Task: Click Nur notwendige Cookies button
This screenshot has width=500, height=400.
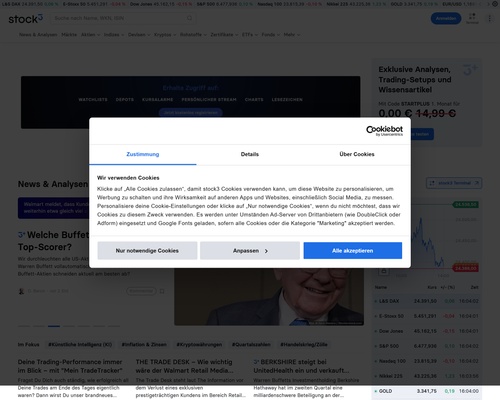Action: click(147, 251)
